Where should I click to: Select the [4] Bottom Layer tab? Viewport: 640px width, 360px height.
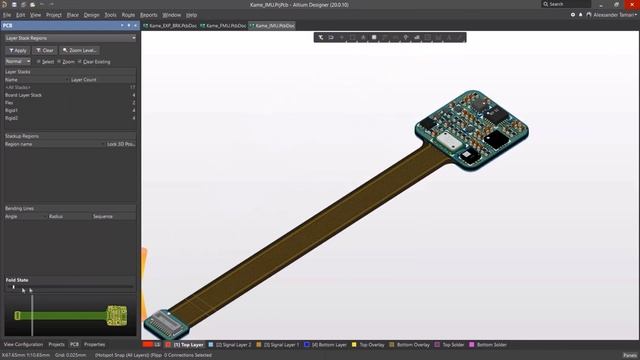click(x=326, y=345)
